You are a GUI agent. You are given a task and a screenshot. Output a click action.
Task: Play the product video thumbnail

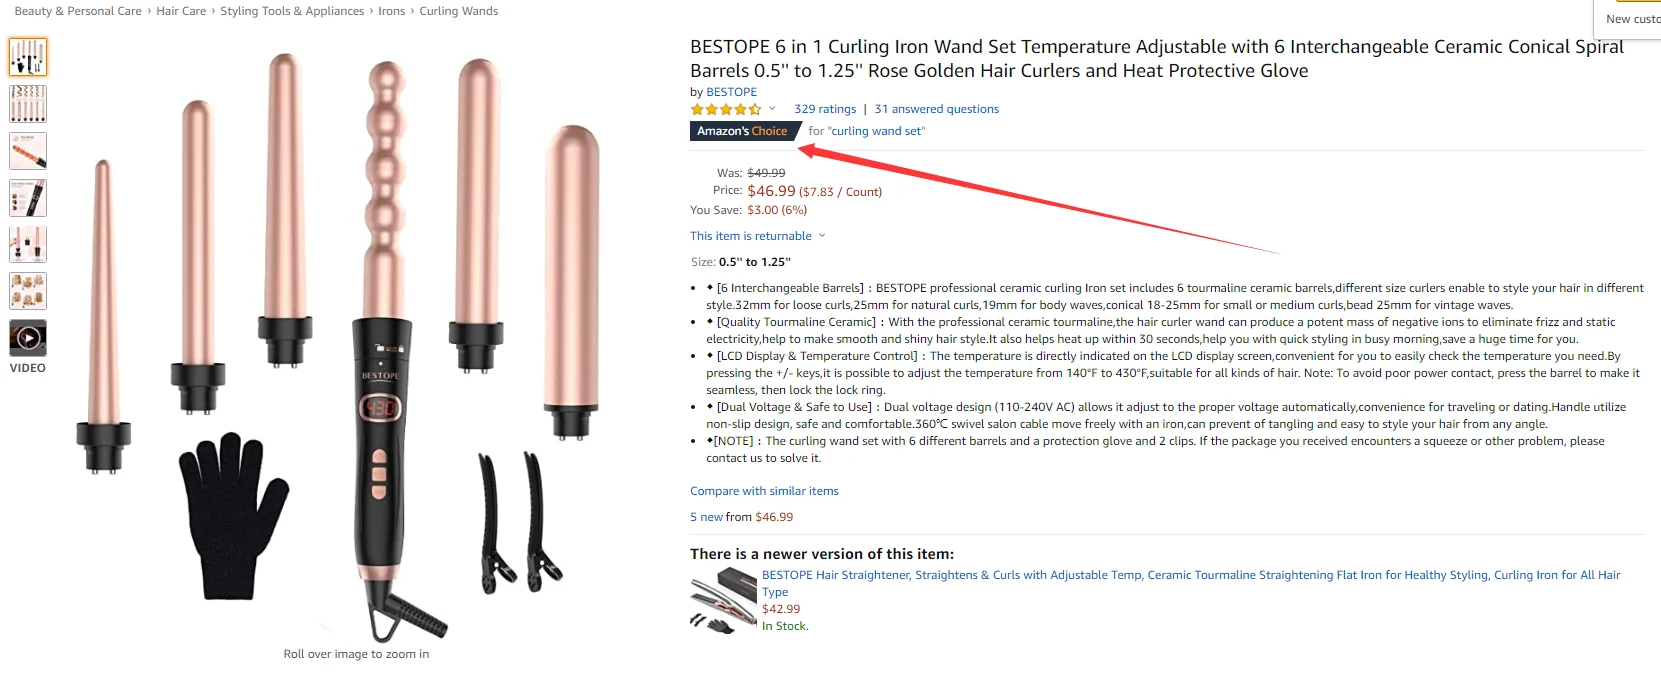[x=28, y=338]
